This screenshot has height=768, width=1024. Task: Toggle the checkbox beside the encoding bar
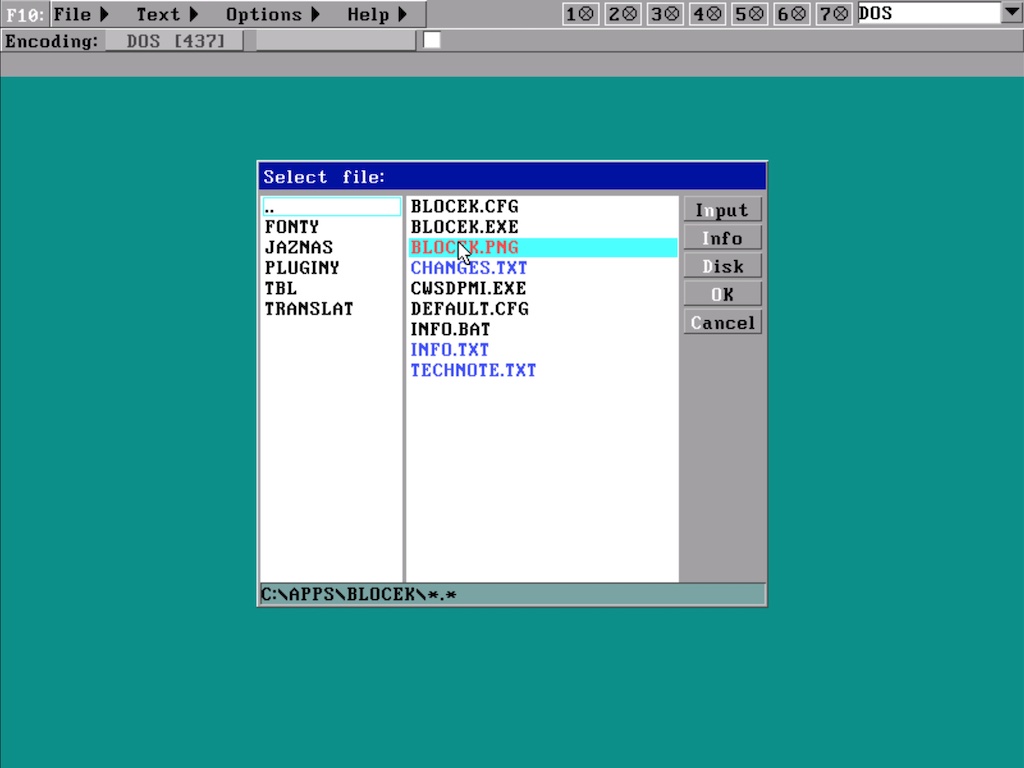point(432,40)
